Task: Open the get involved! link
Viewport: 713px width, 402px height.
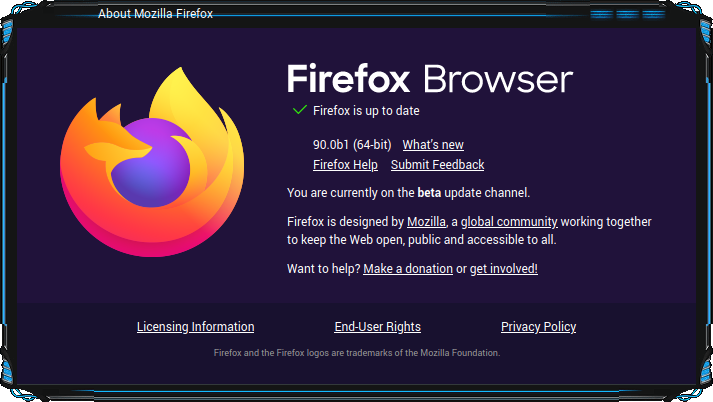Action: click(504, 269)
